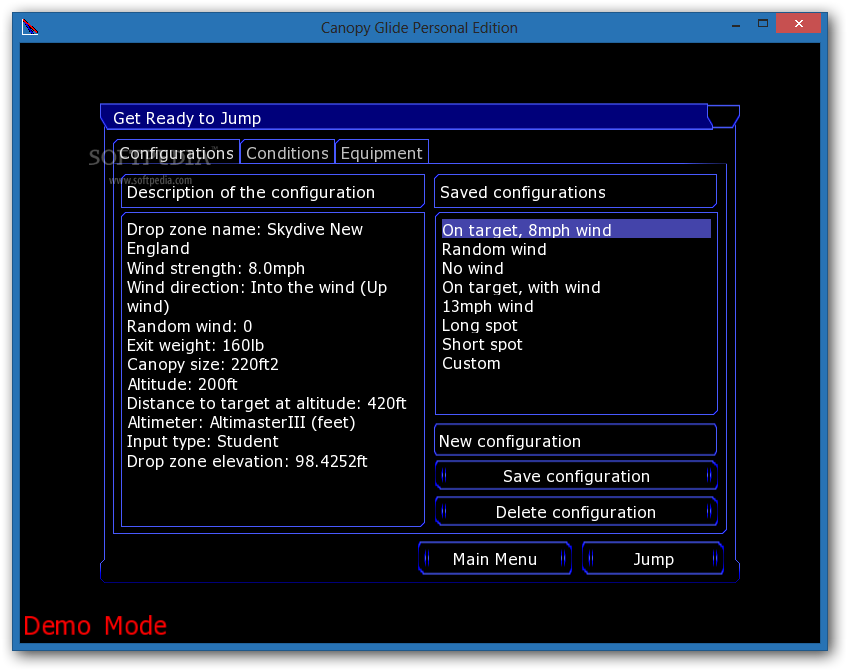Click the 'Description of the configuration' header
The height and width of the screenshot is (671, 848).
tap(273, 191)
